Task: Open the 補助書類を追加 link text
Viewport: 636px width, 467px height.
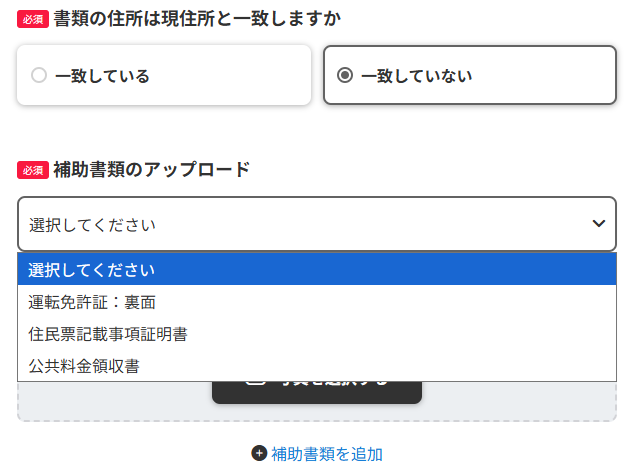Action: click(x=327, y=454)
